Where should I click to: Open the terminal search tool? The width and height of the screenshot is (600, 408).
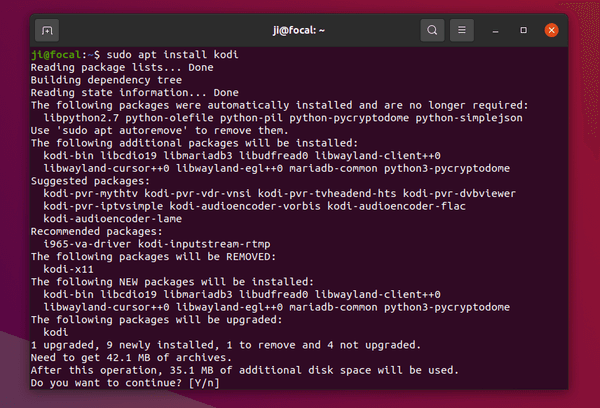[x=432, y=30]
